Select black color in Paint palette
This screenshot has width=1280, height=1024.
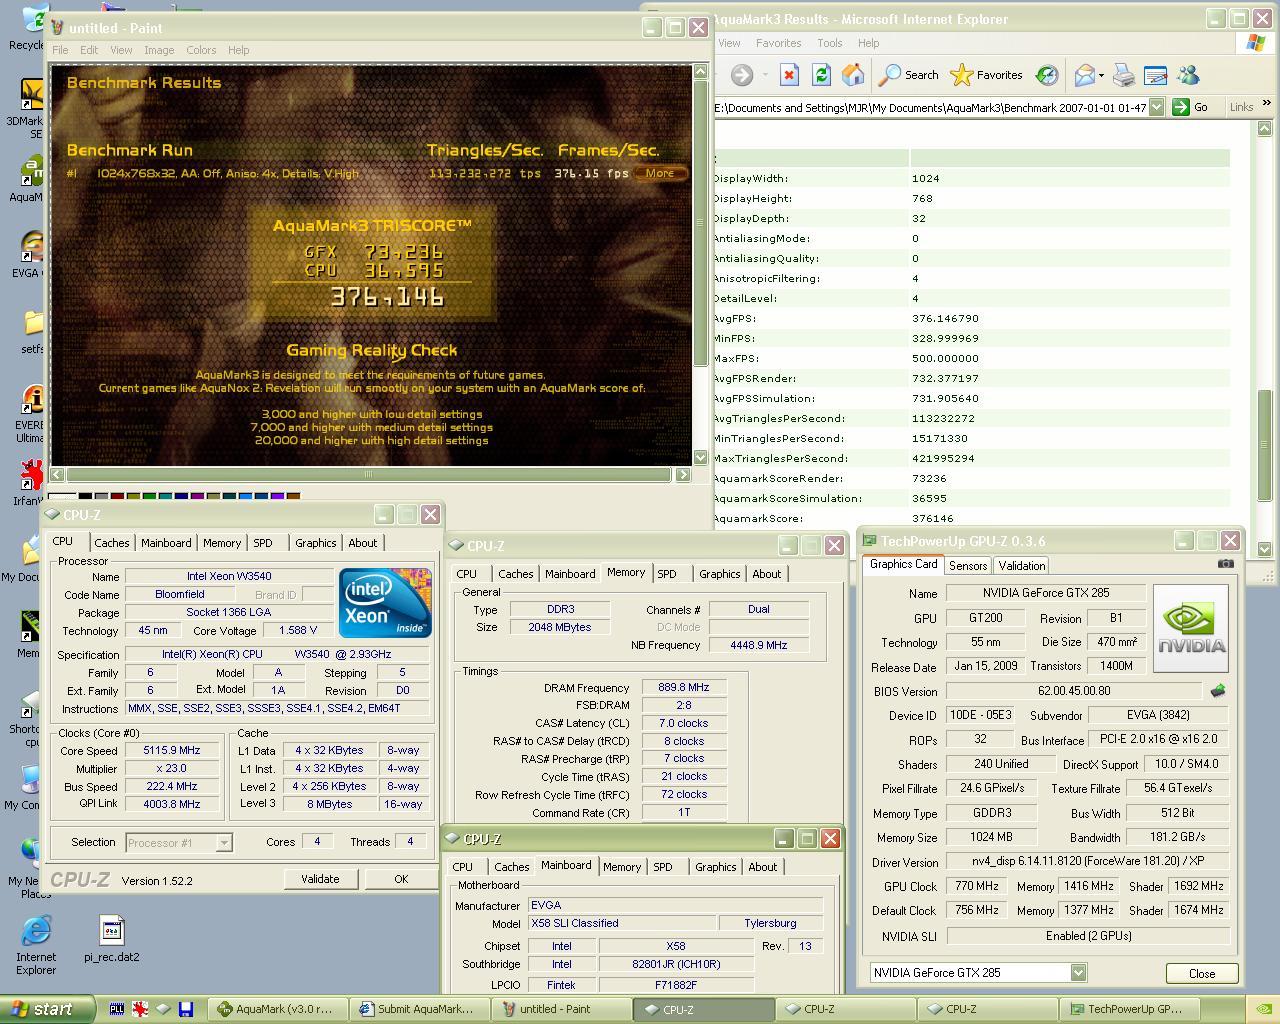(85, 495)
